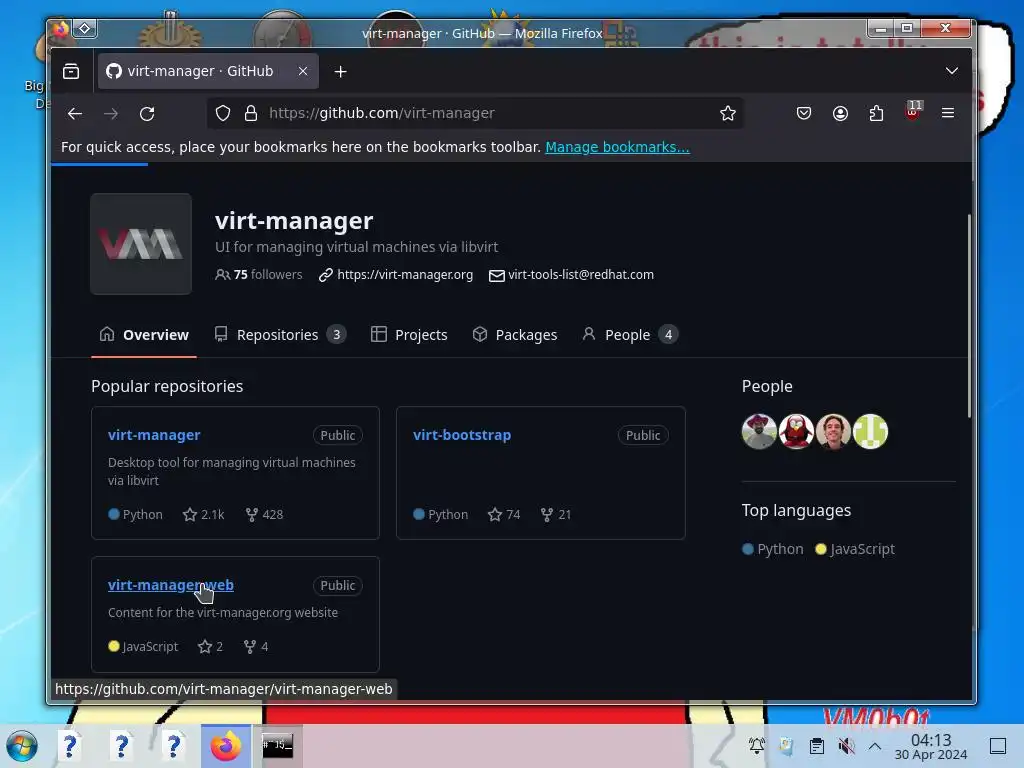Viewport: 1024px width, 768px height.
Task: Open the https://virt-manager.org website link
Action: click(405, 275)
